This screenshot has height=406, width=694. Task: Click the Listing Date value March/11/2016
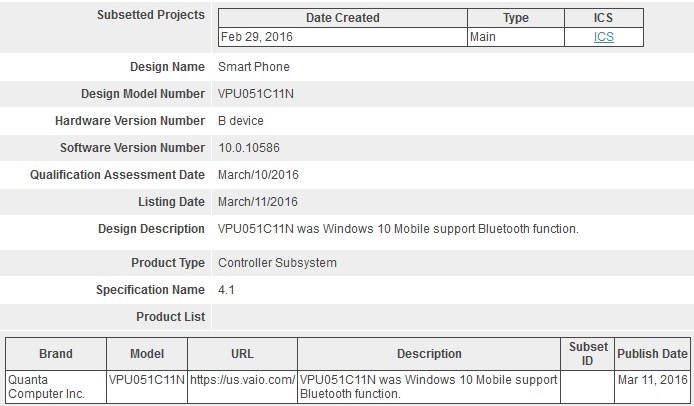tap(258, 202)
